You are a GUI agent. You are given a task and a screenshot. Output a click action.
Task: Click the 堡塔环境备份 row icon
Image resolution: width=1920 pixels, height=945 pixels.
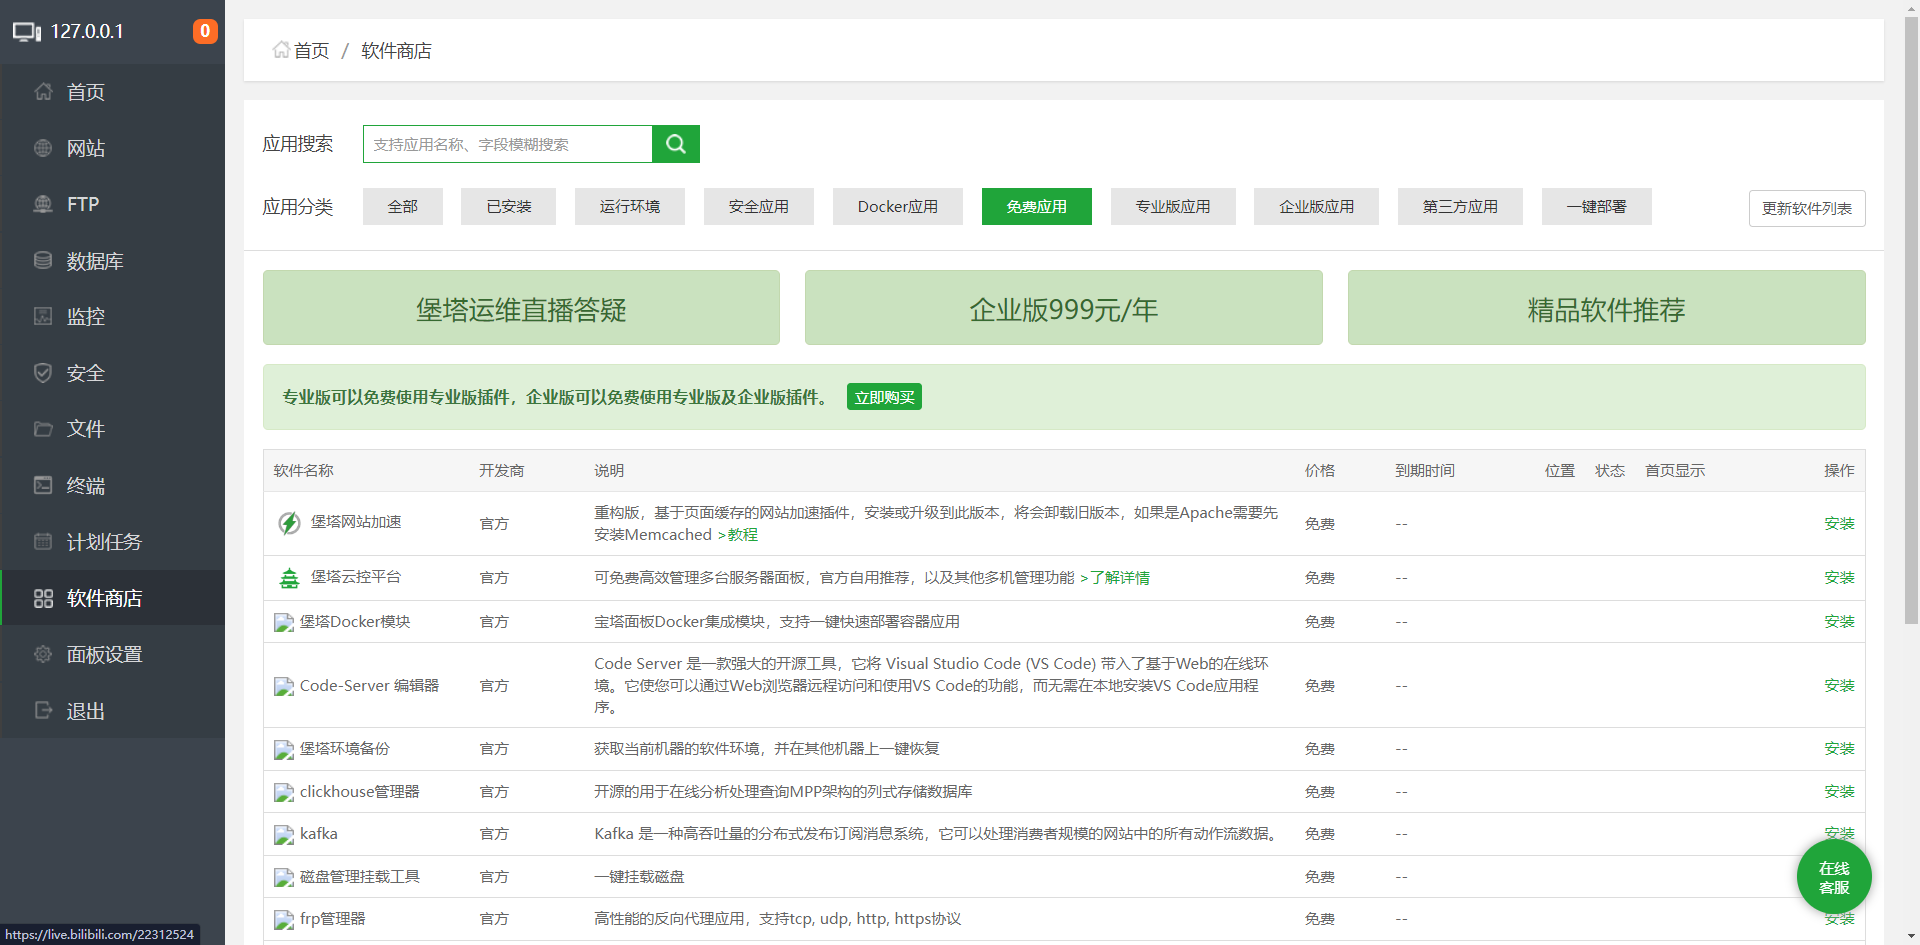click(284, 750)
